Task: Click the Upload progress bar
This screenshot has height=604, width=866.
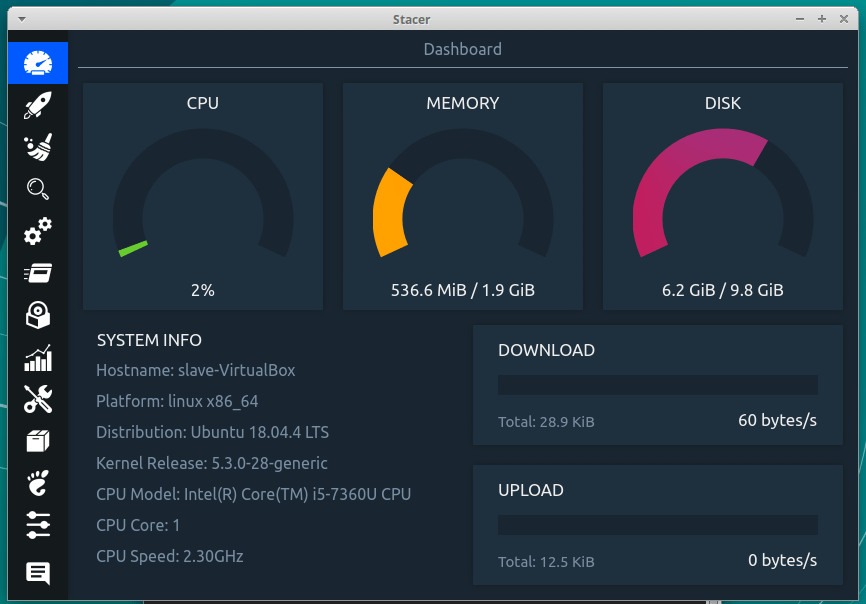Action: [x=657, y=525]
